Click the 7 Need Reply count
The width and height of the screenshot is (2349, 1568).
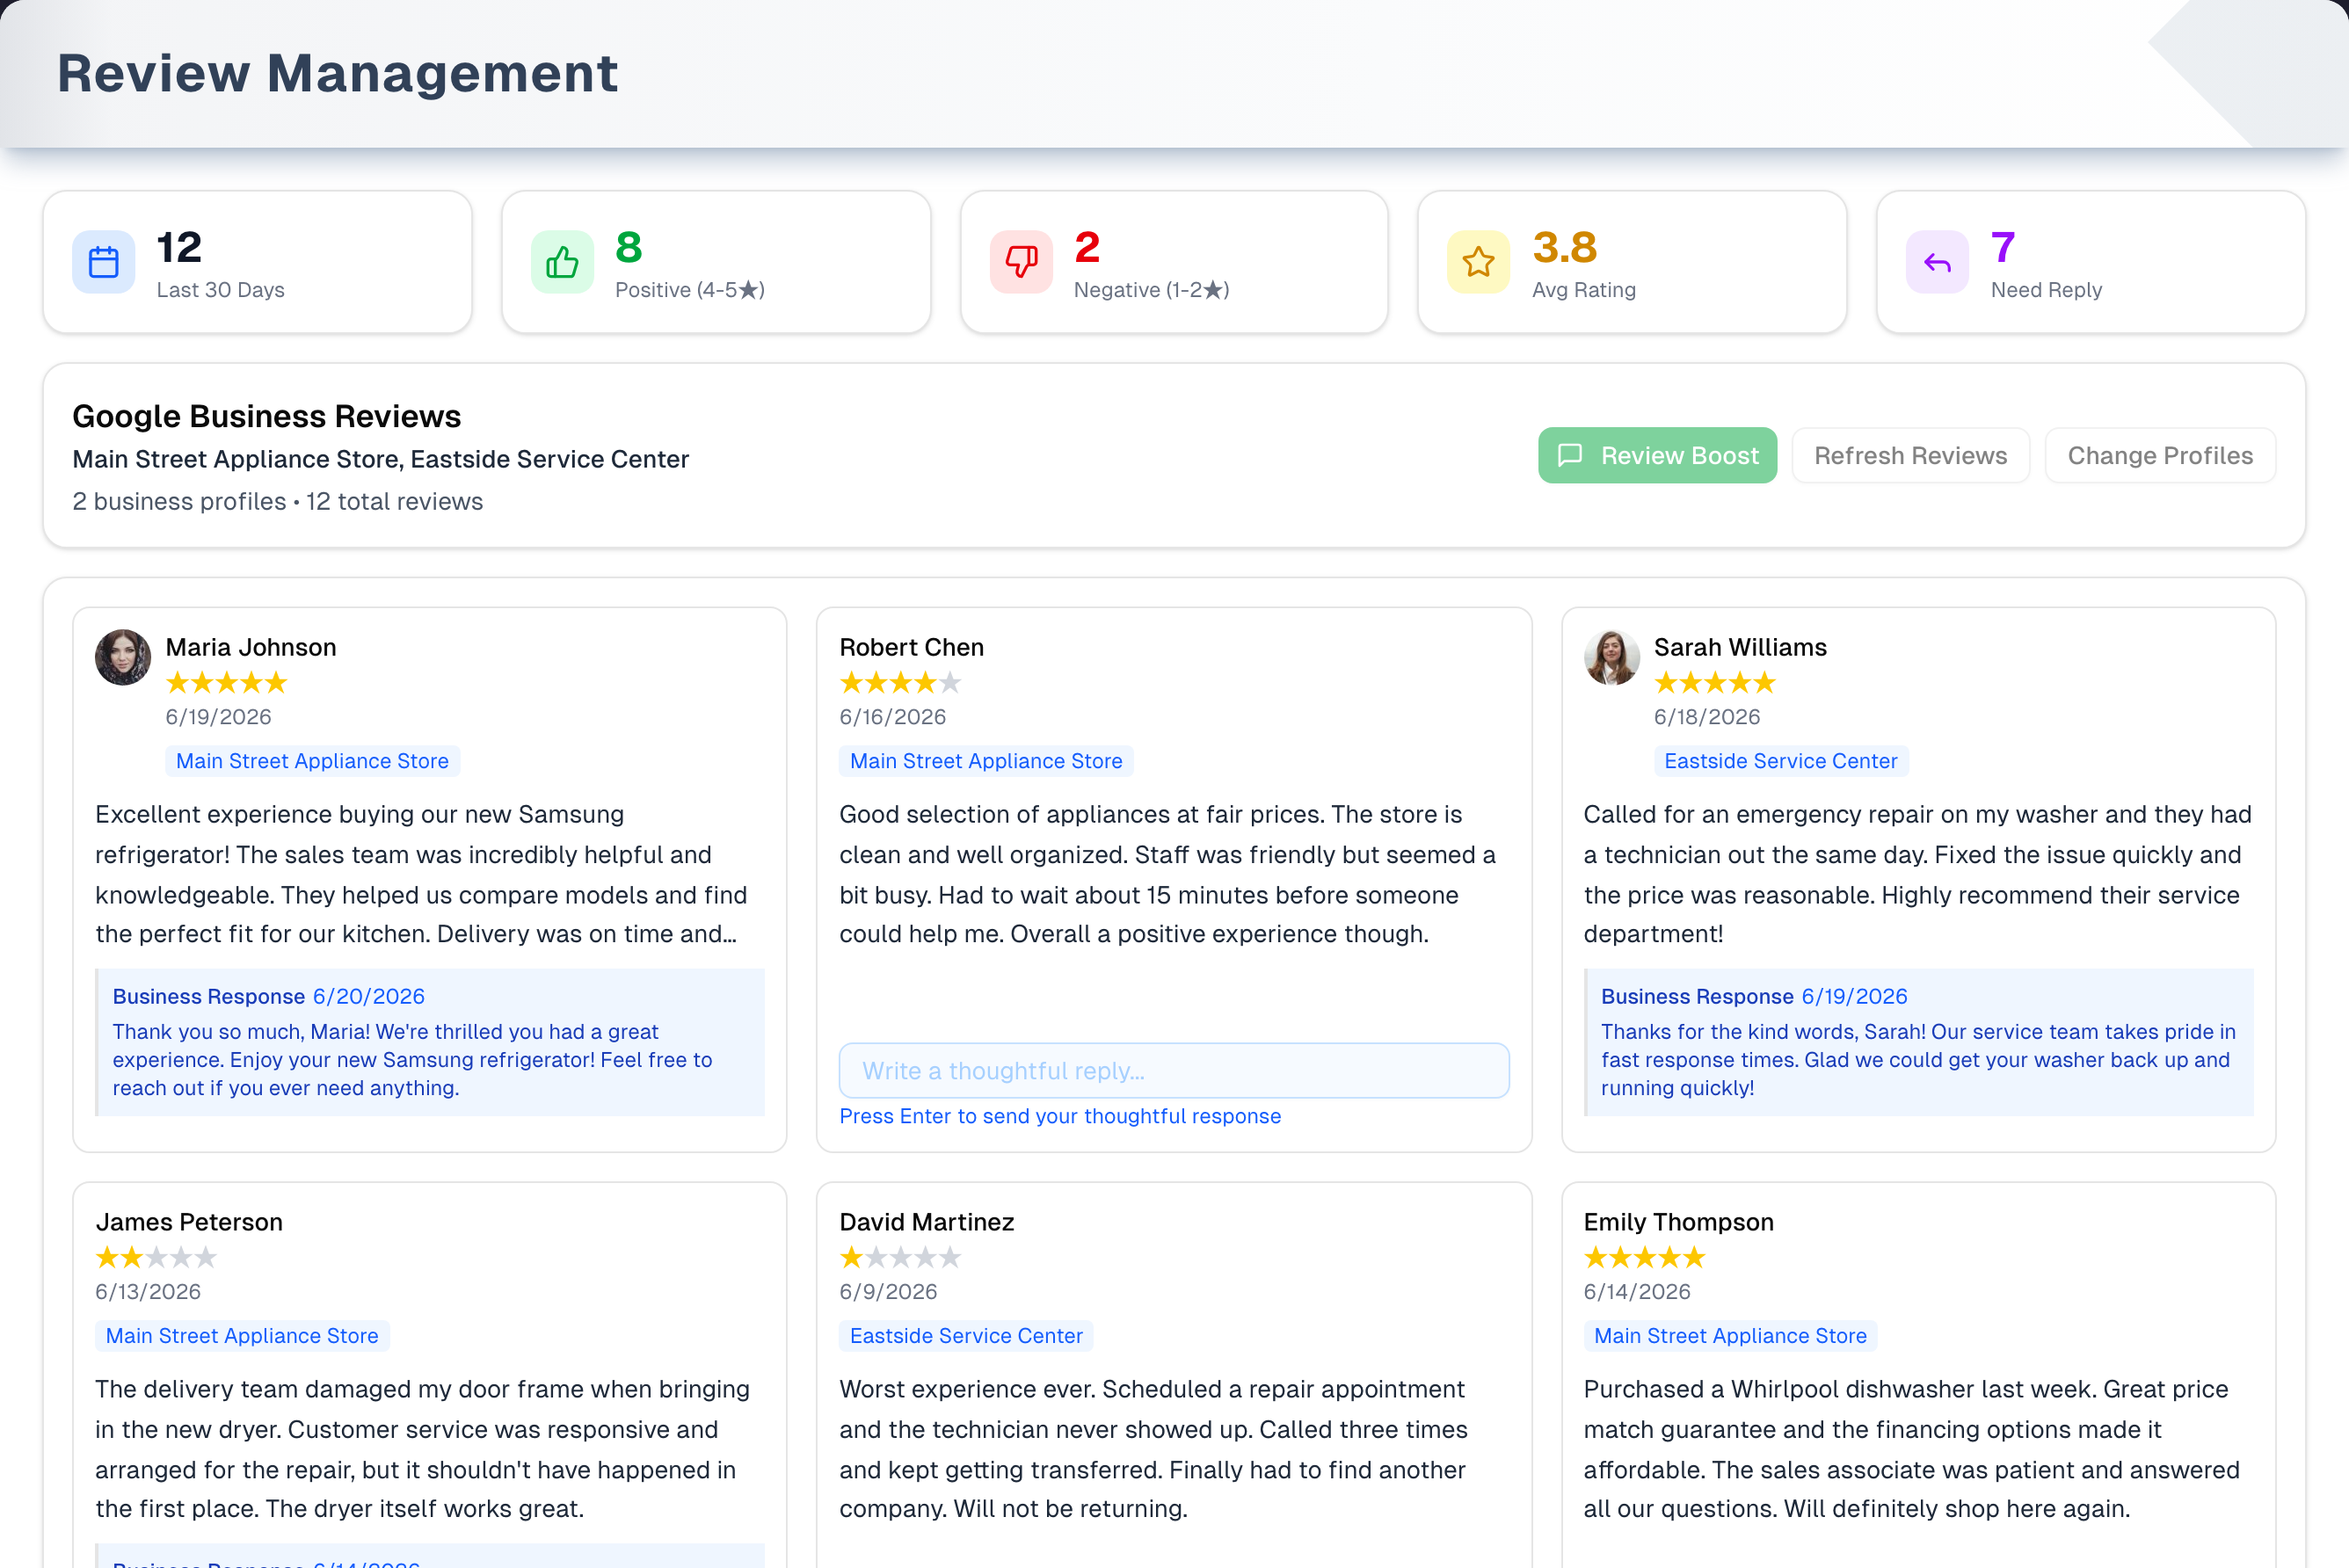click(2003, 247)
